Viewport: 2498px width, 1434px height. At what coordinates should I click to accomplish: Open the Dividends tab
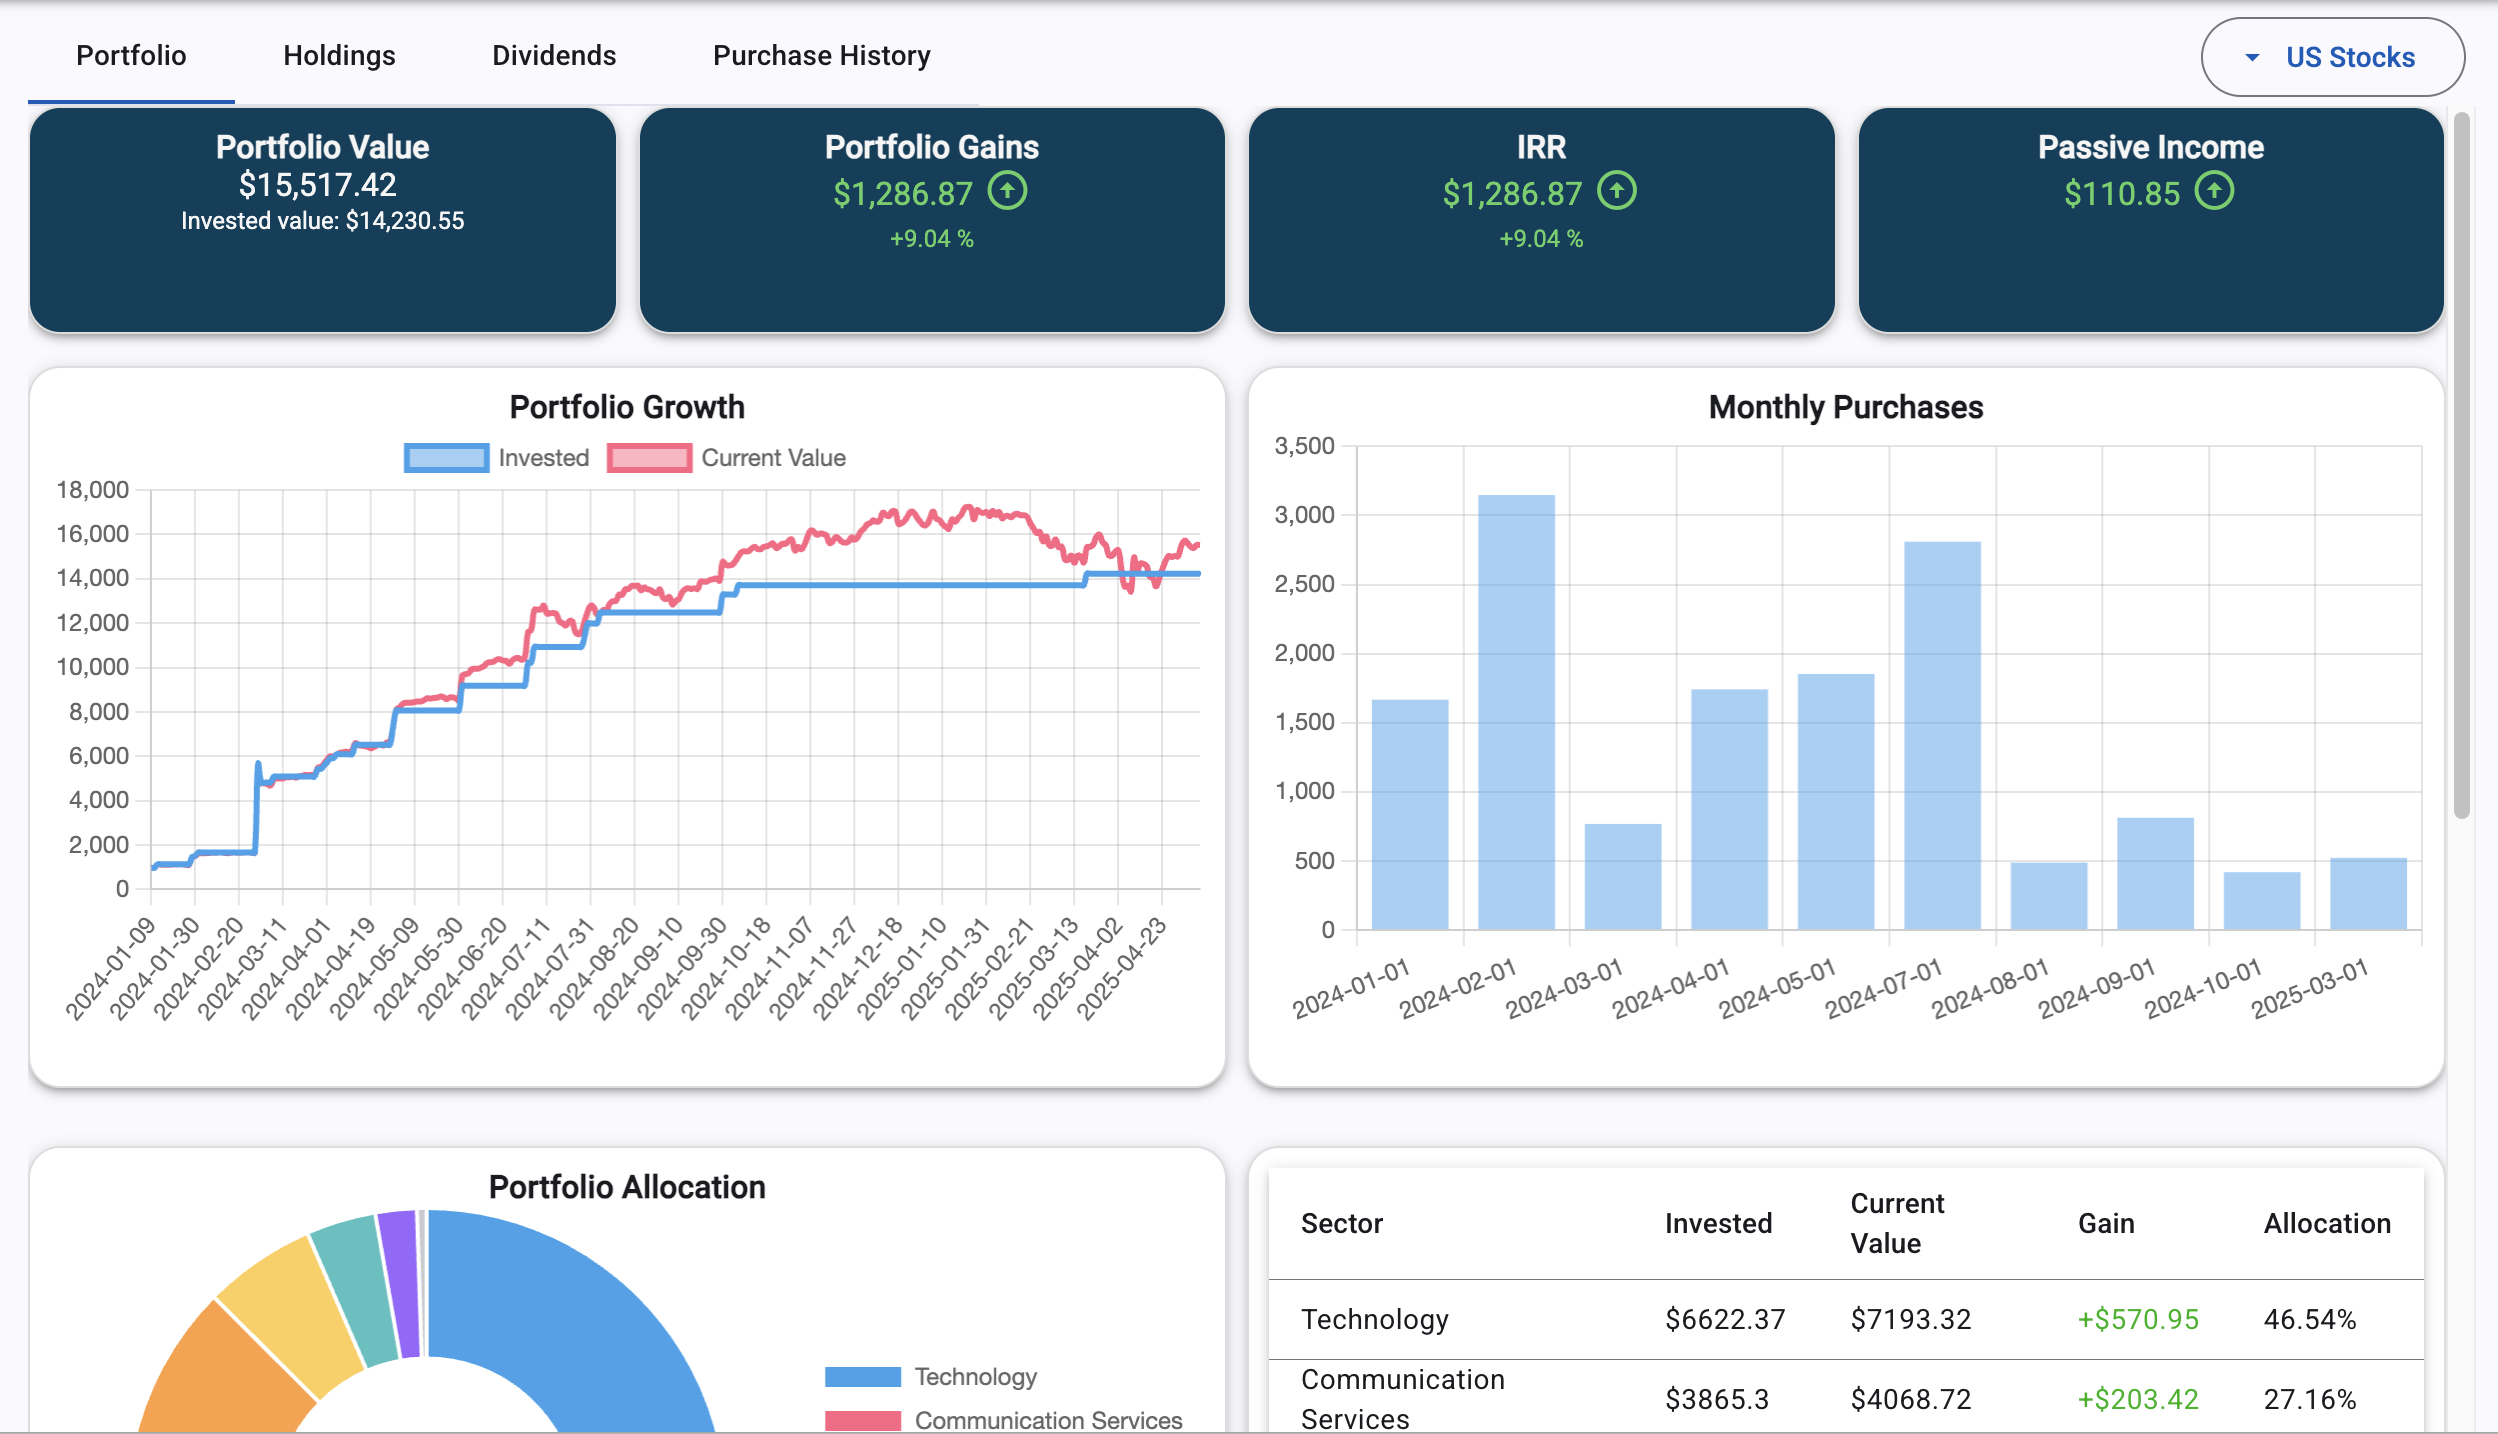554,56
